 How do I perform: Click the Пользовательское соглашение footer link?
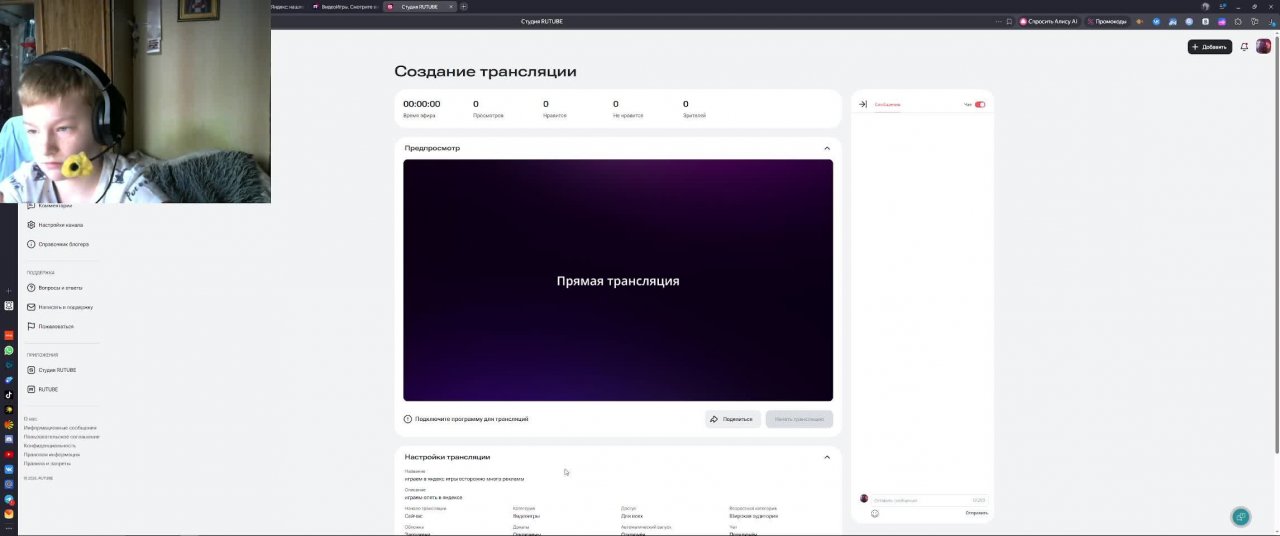tap(62, 437)
